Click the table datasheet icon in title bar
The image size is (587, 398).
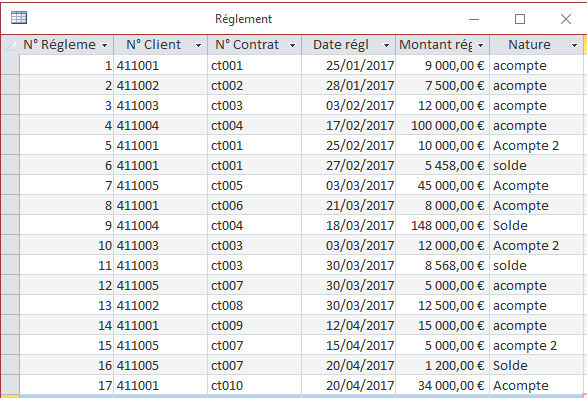(19, 18)
